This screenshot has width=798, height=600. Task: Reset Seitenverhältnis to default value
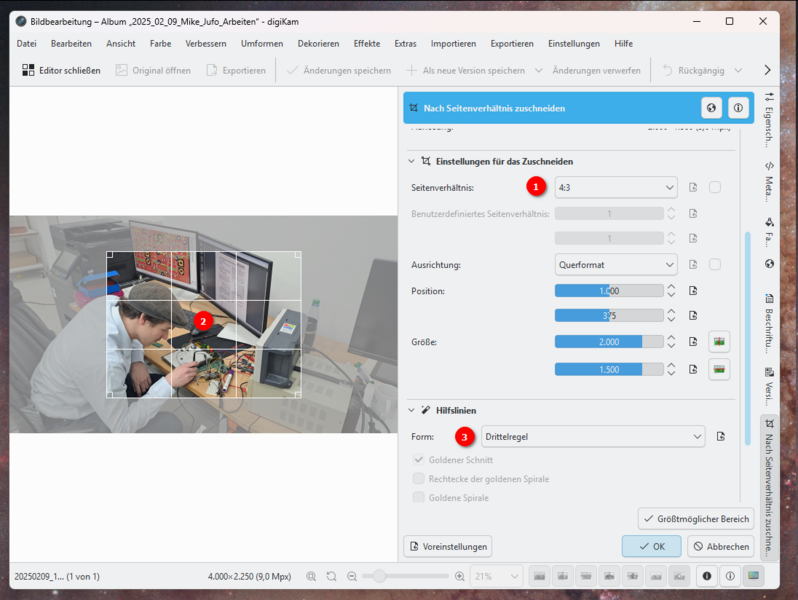[693, 187]
